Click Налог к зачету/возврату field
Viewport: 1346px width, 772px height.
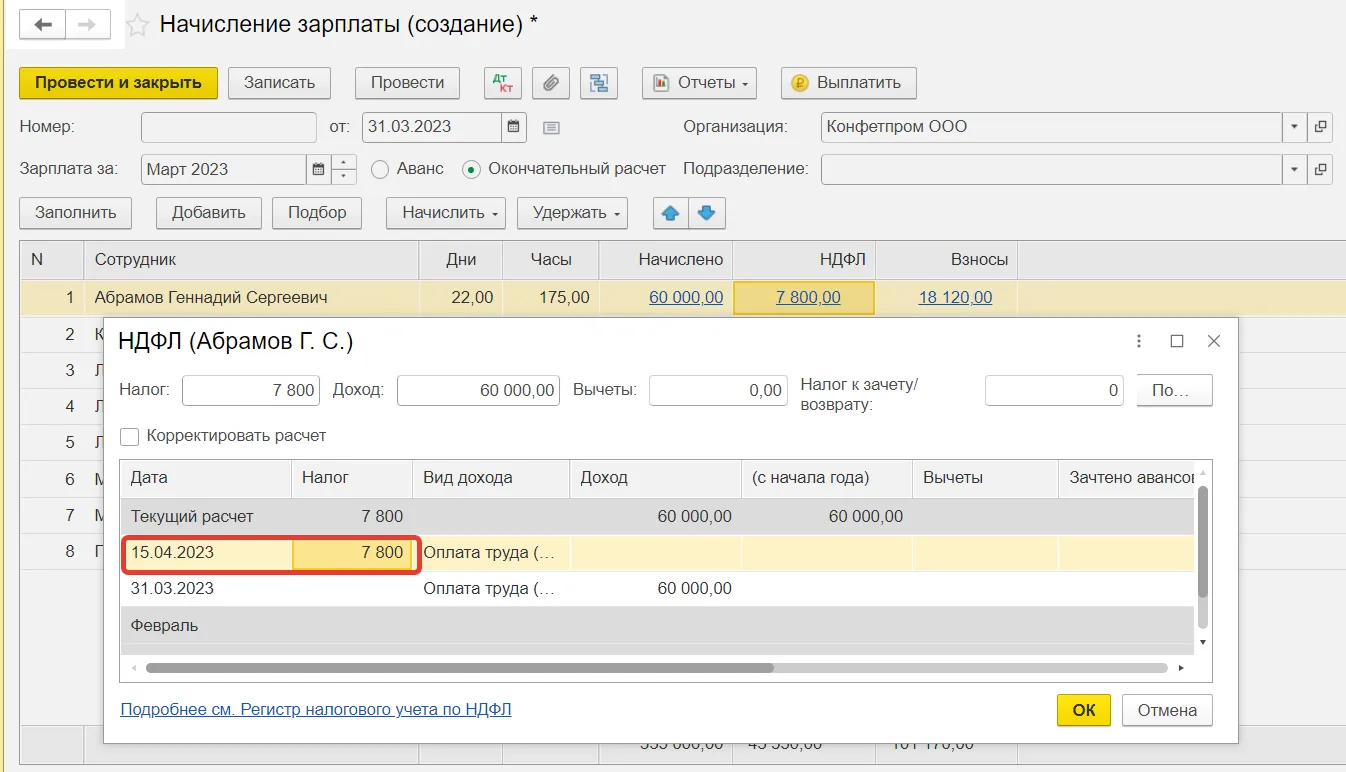tap(1054, 391)
